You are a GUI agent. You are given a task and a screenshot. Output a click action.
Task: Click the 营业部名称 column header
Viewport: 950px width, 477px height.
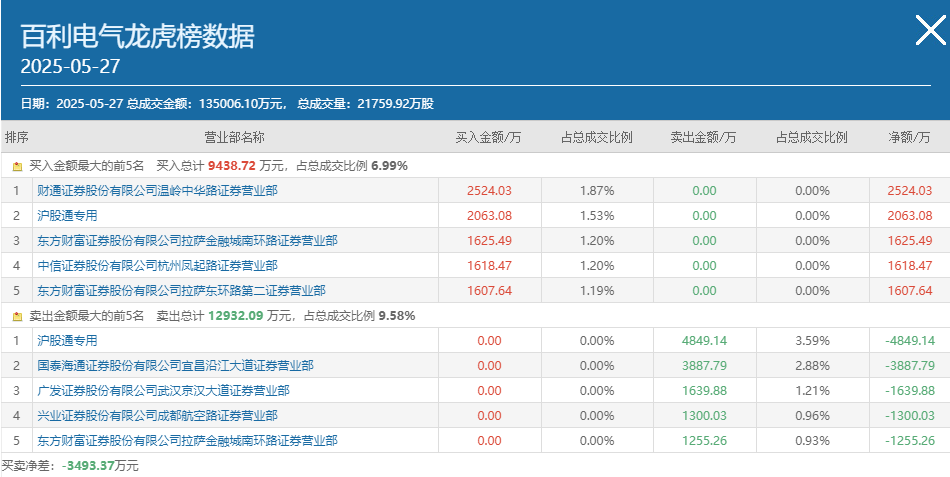234,138
